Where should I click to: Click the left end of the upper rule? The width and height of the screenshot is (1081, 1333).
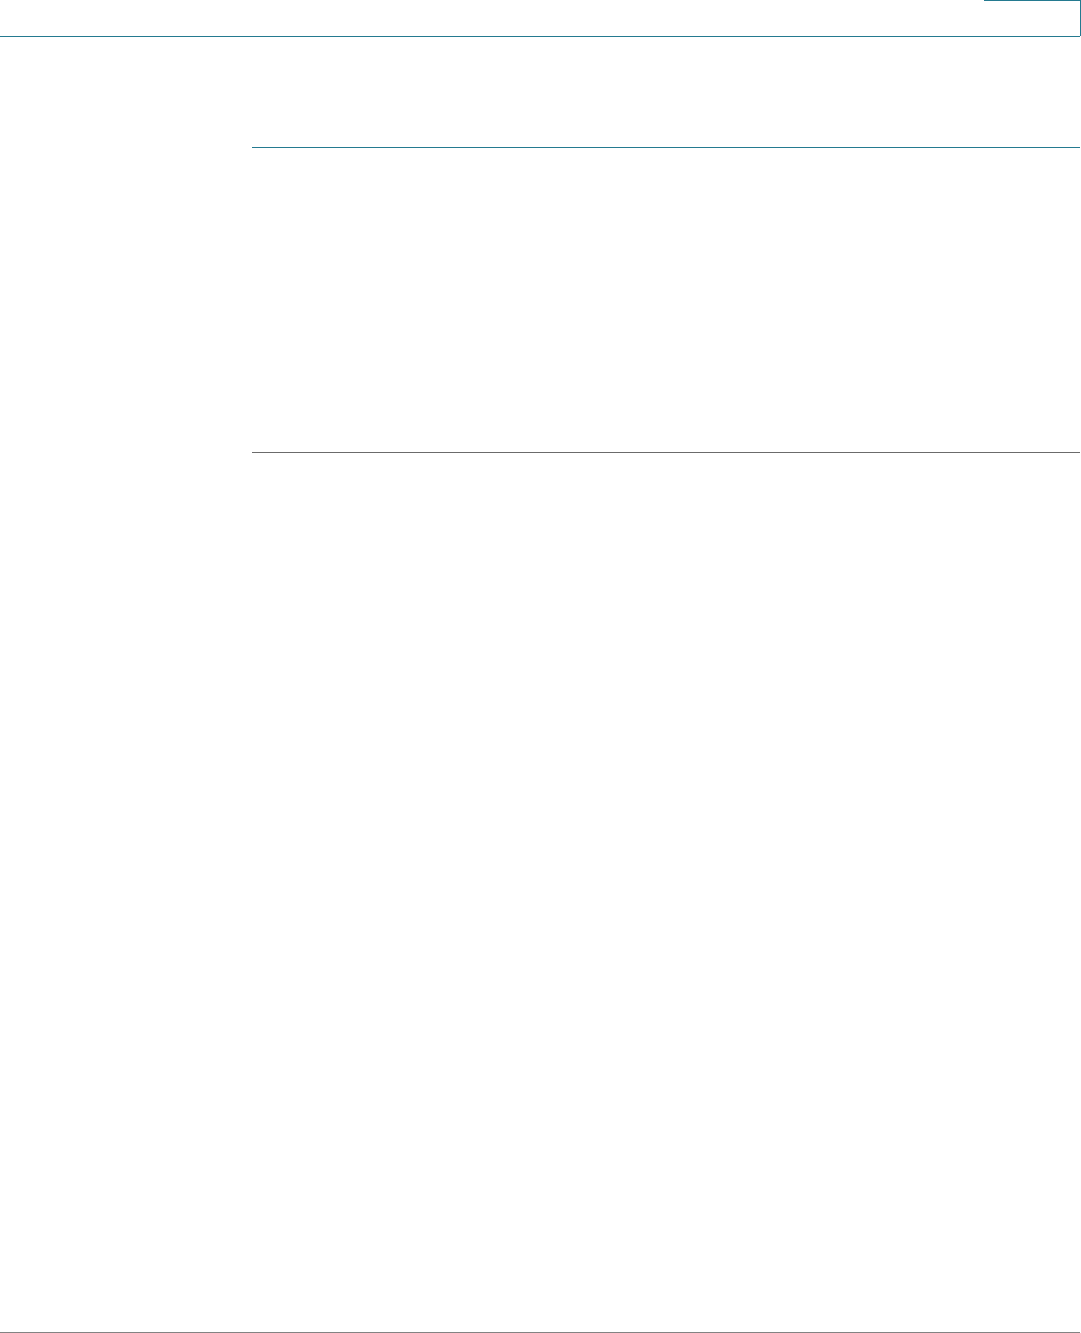(253, 148)
